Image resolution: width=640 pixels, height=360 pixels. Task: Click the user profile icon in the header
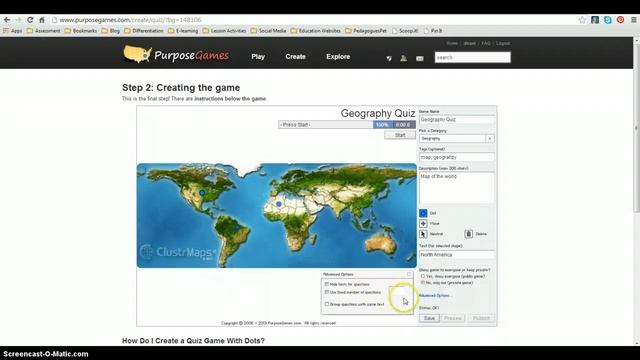(x=403, y=58)
